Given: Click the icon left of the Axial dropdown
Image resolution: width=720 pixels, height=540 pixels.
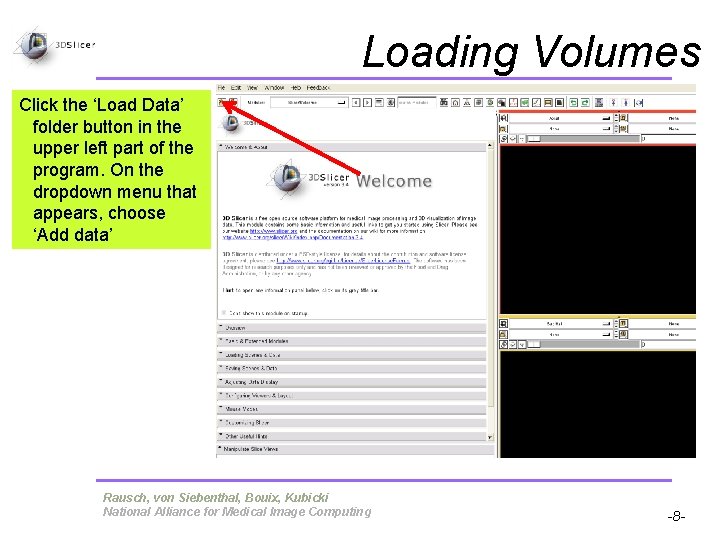Looking at the screenshot, I should coord(503,118).
